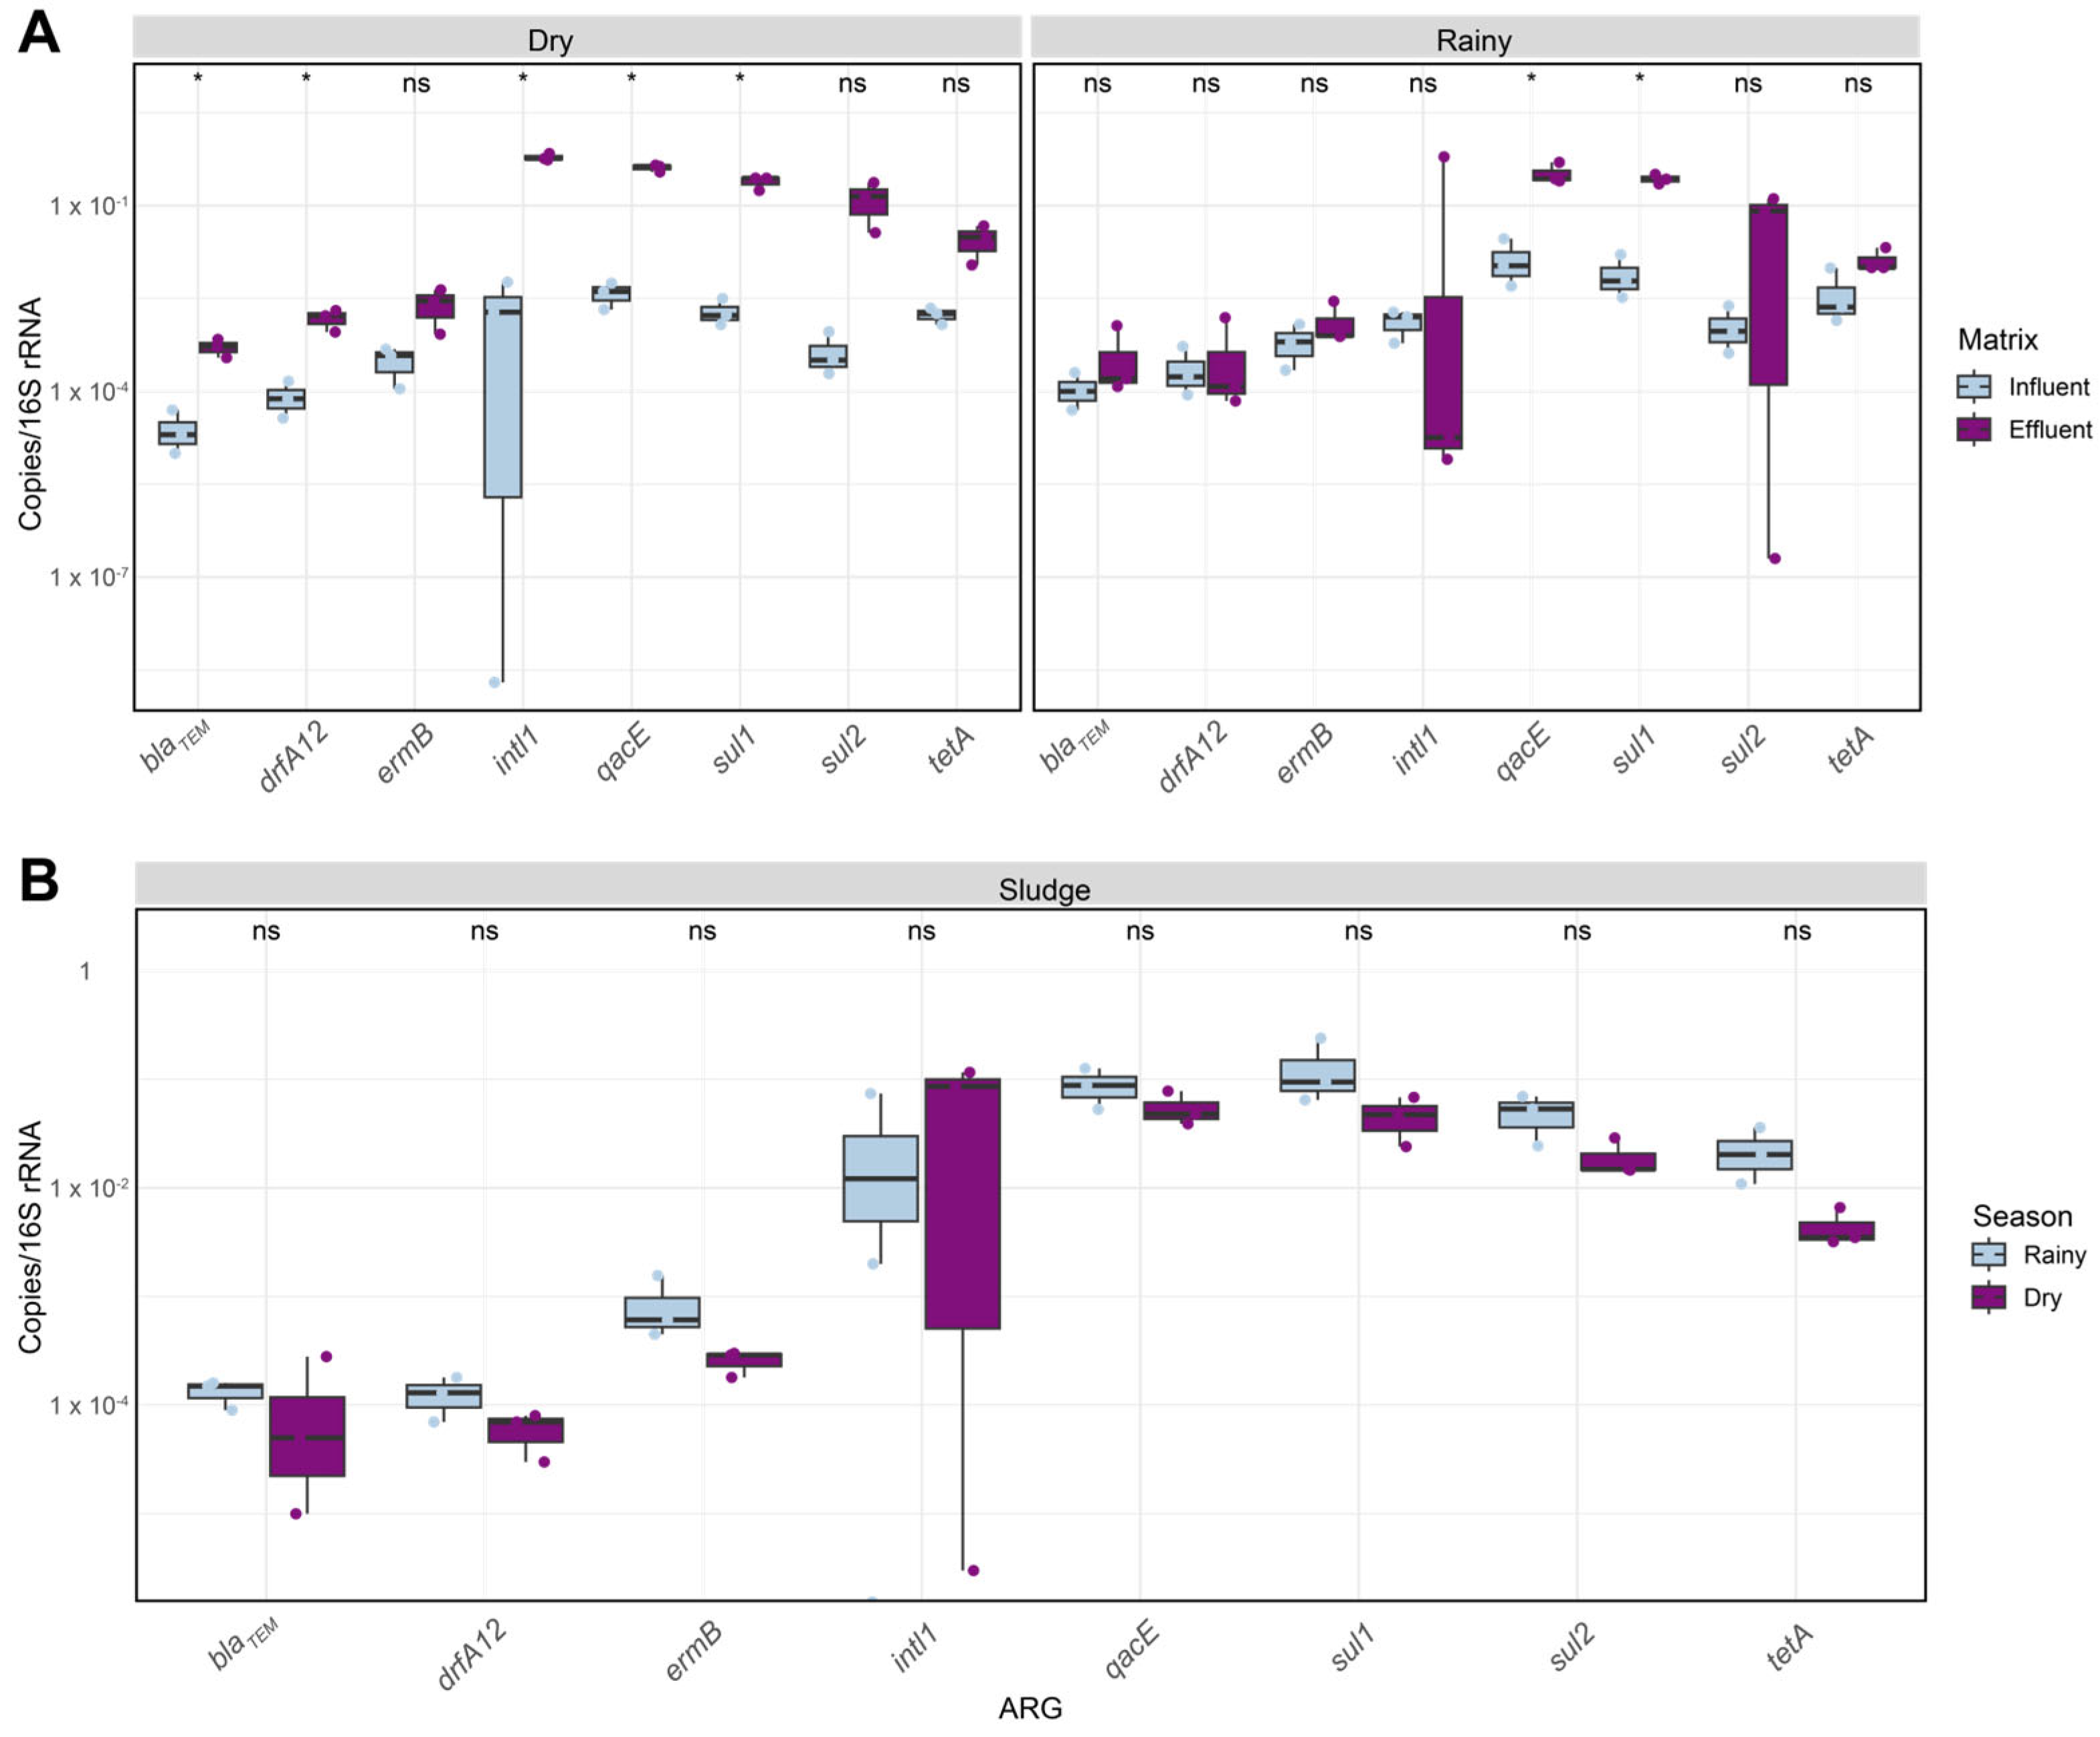Screen dimensions: 2100x1737
Task: Click the drfA12 axis label in Sludge panel
Action: 471,1655
